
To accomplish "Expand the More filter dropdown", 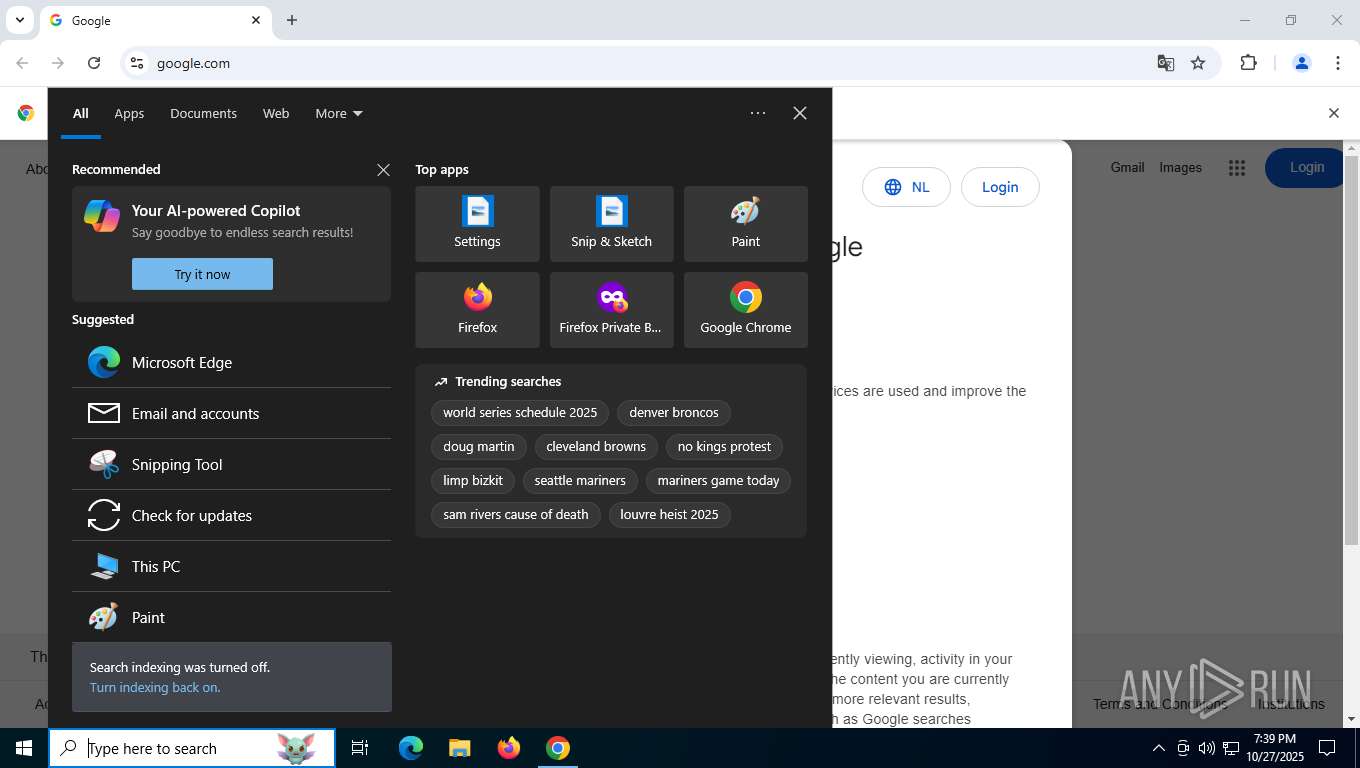I will (339, 113).
